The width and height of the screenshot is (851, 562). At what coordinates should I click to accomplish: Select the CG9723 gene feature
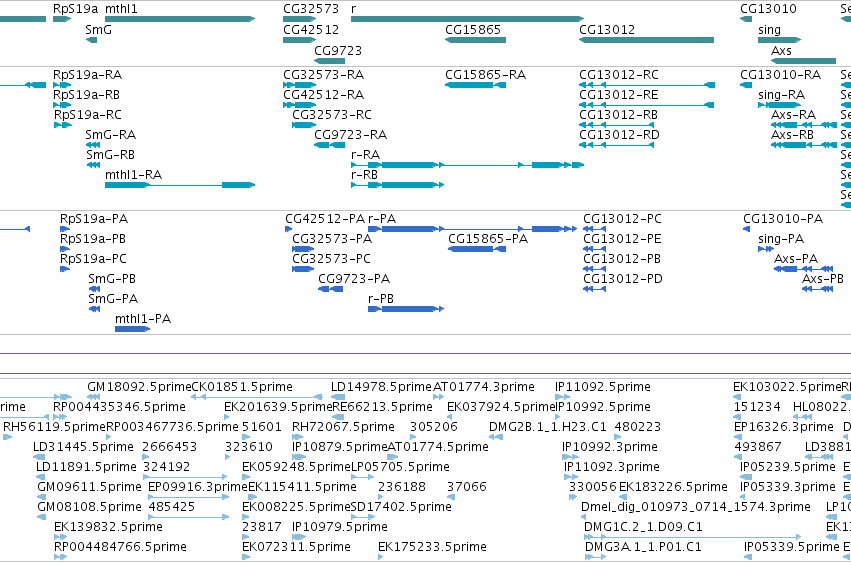(329, 60)
